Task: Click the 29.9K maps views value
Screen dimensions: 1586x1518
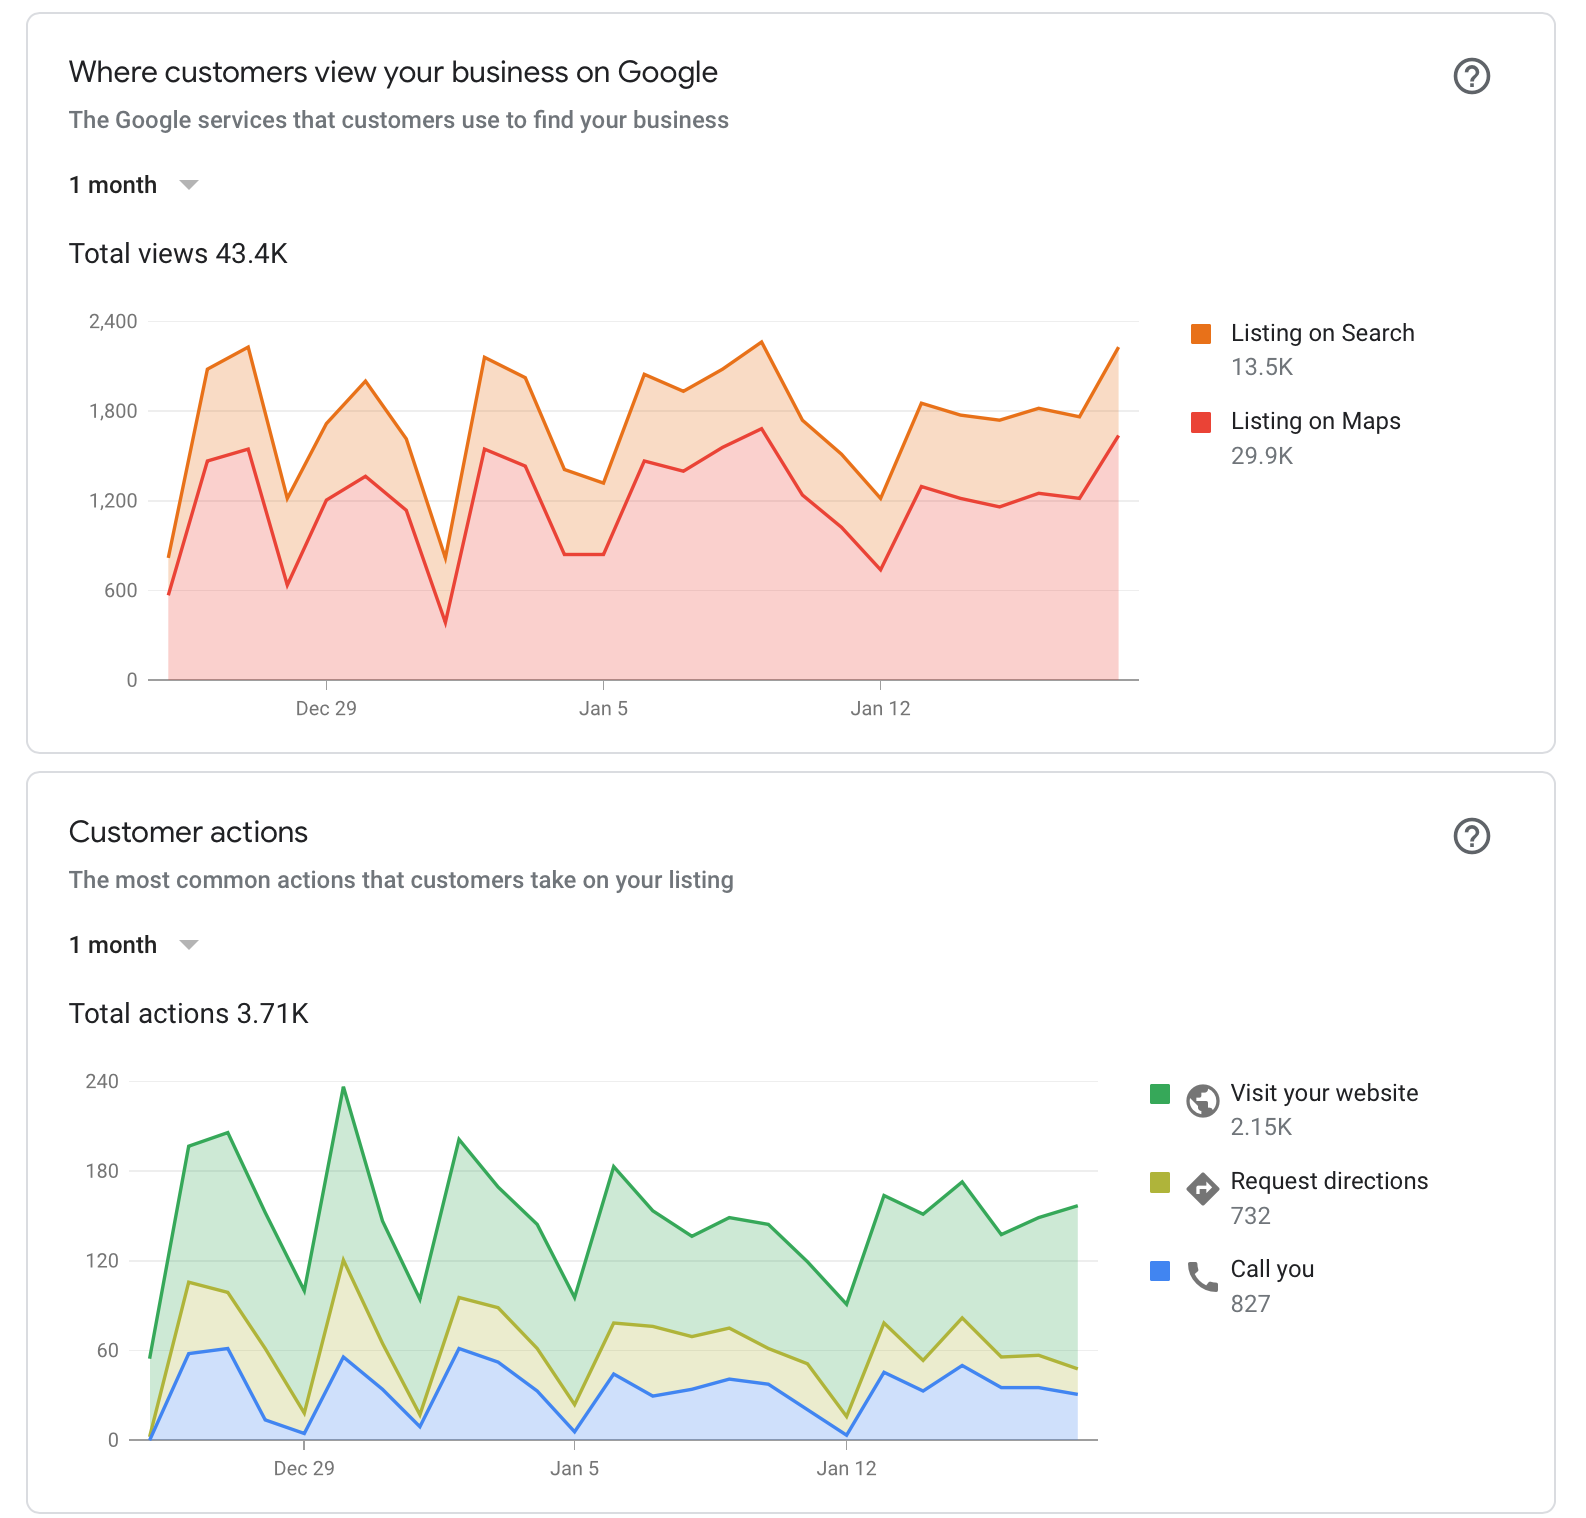Action: click(1262, 456)
